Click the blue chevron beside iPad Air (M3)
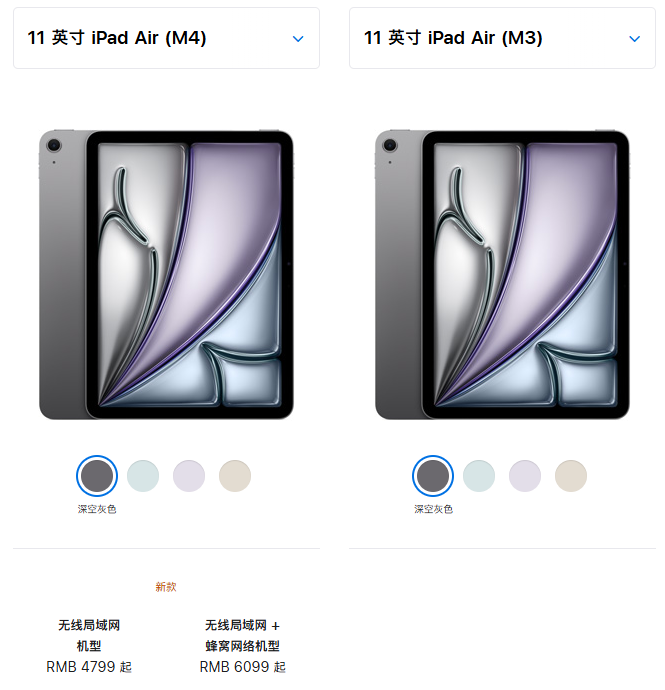The width and height of the screenshot is (665, 690). [x=634, y=39]
